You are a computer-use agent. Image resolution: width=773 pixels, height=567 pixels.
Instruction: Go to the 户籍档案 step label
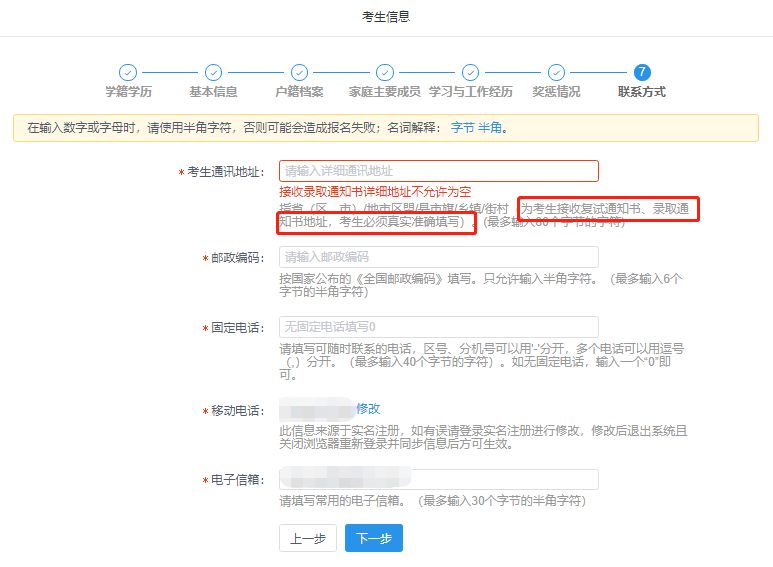tap(299, 92)
